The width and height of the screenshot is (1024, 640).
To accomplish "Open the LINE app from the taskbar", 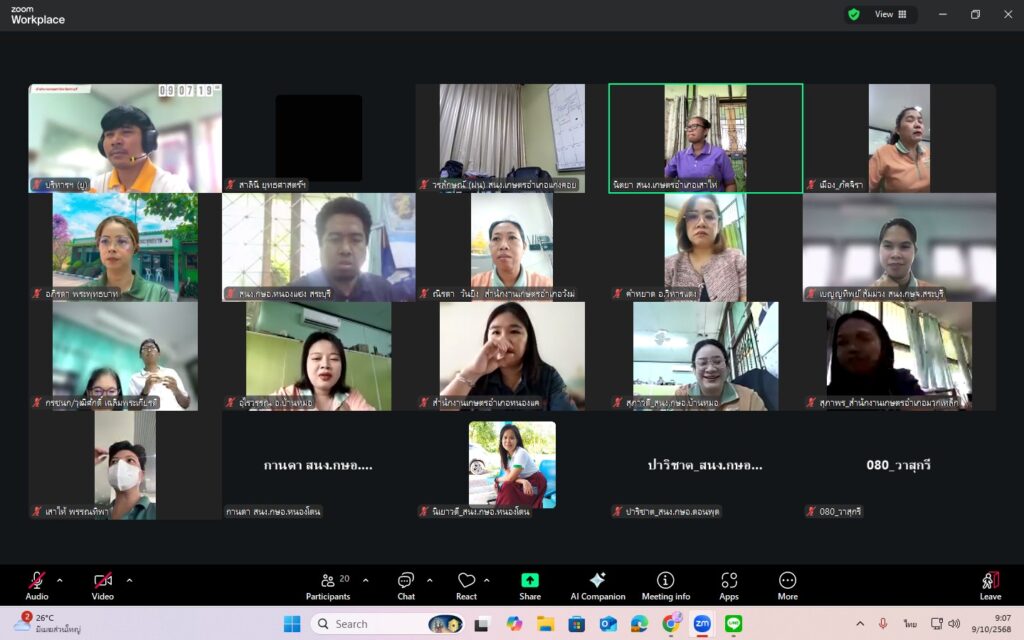I will (734, 624).
